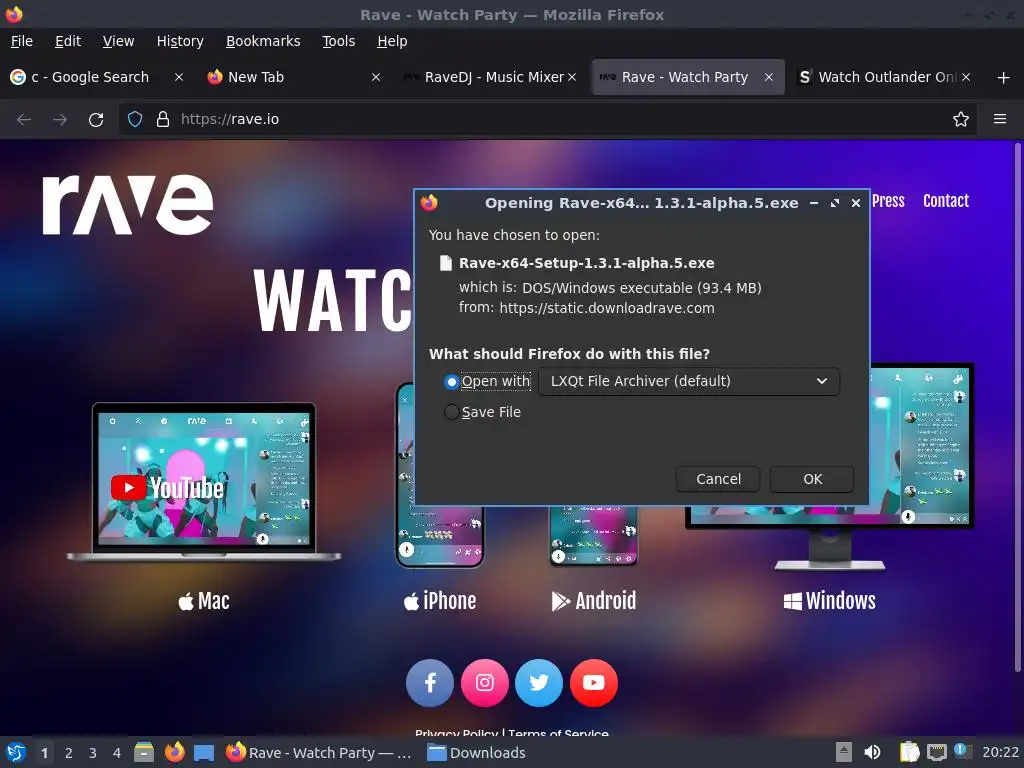This screenshot has width=1024, height=768.
Task: Click the Rave-x64-Setup-1.3.1-alpha.5.exe file name
Action: (586, 263)
